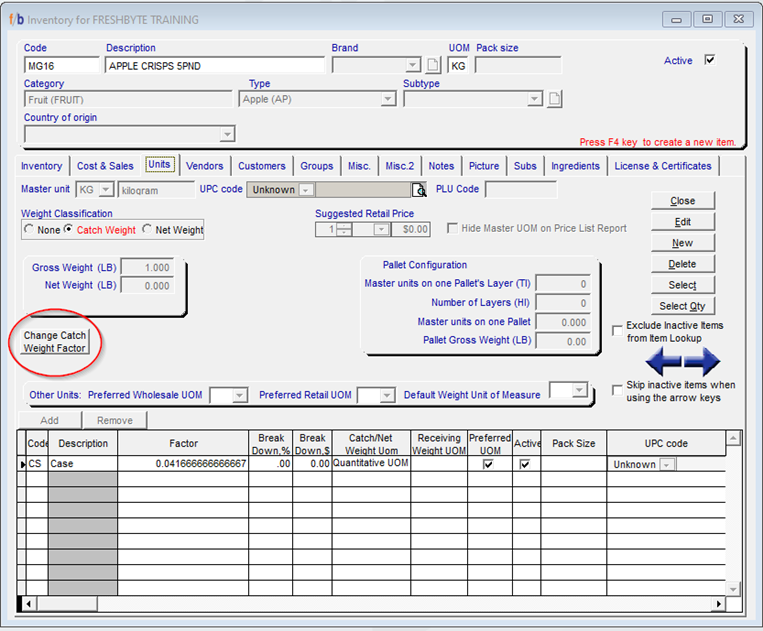Screen dimensions: 763x631
Task: Select the None weight classification option
Action: tap(28, 229)
